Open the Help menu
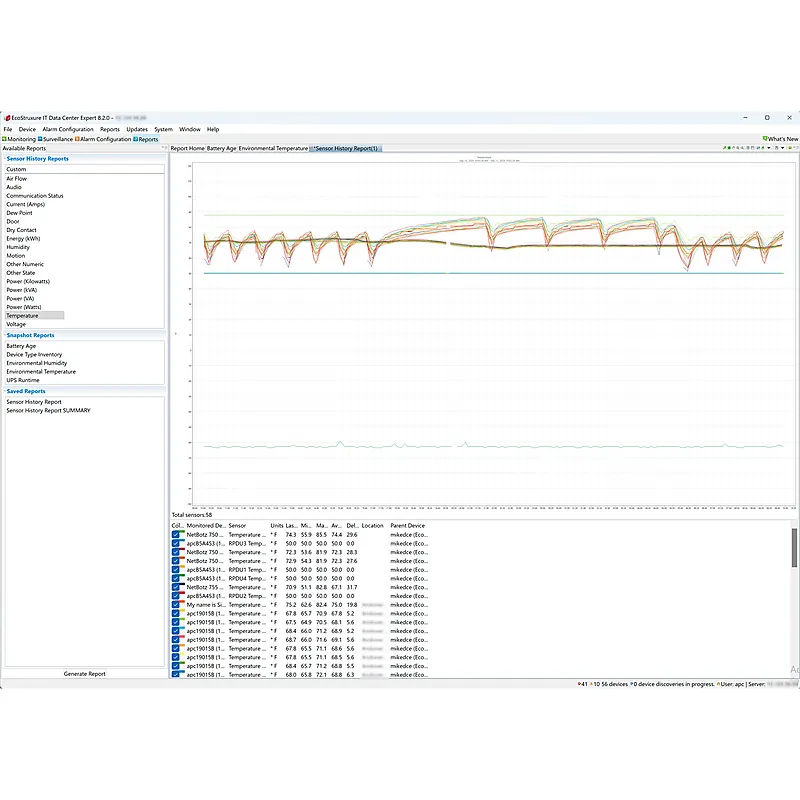800x800 pixels. point(213,130)
